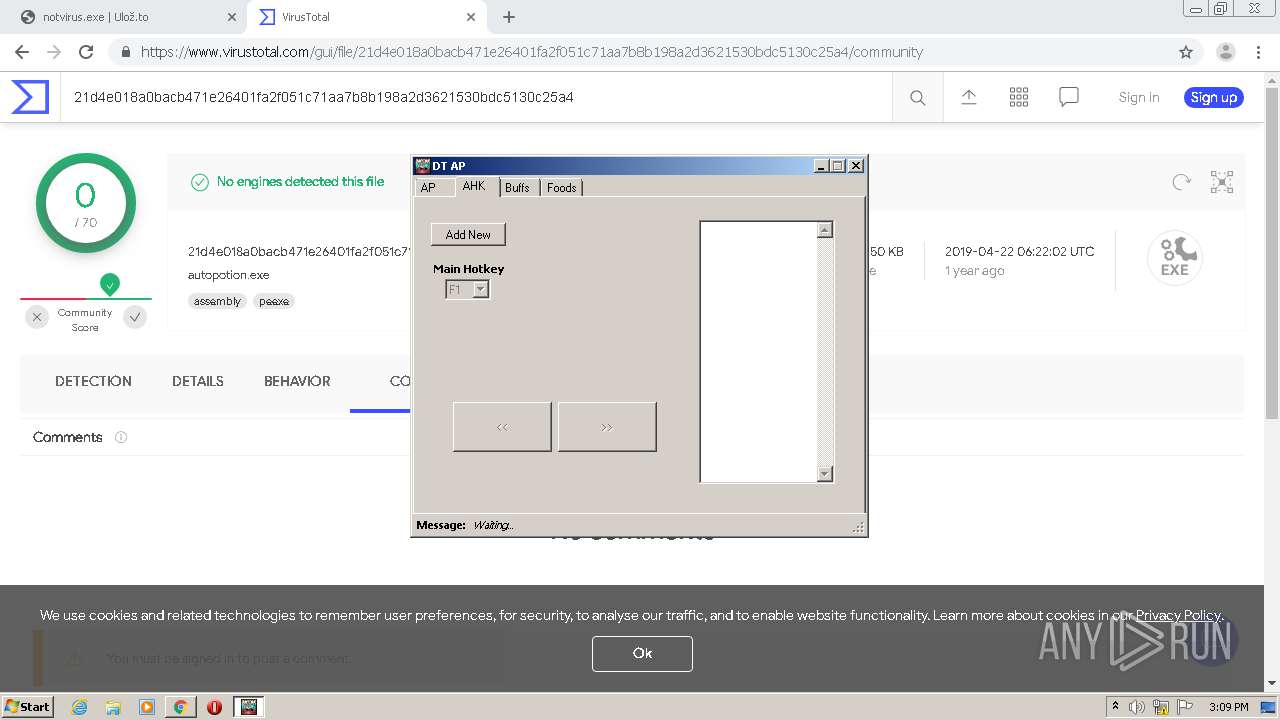Click the Comments info icon
Image resolution: width=1280 pixels, height=720 pixels.
(121, 437)
